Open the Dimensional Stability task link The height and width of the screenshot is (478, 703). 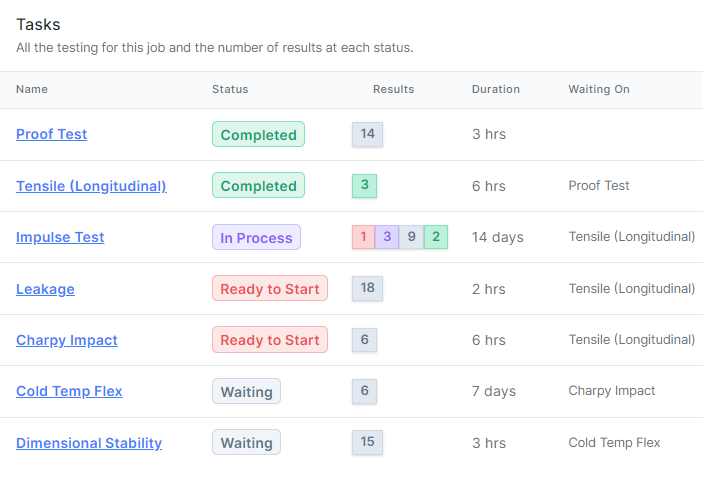pos(89,443)
